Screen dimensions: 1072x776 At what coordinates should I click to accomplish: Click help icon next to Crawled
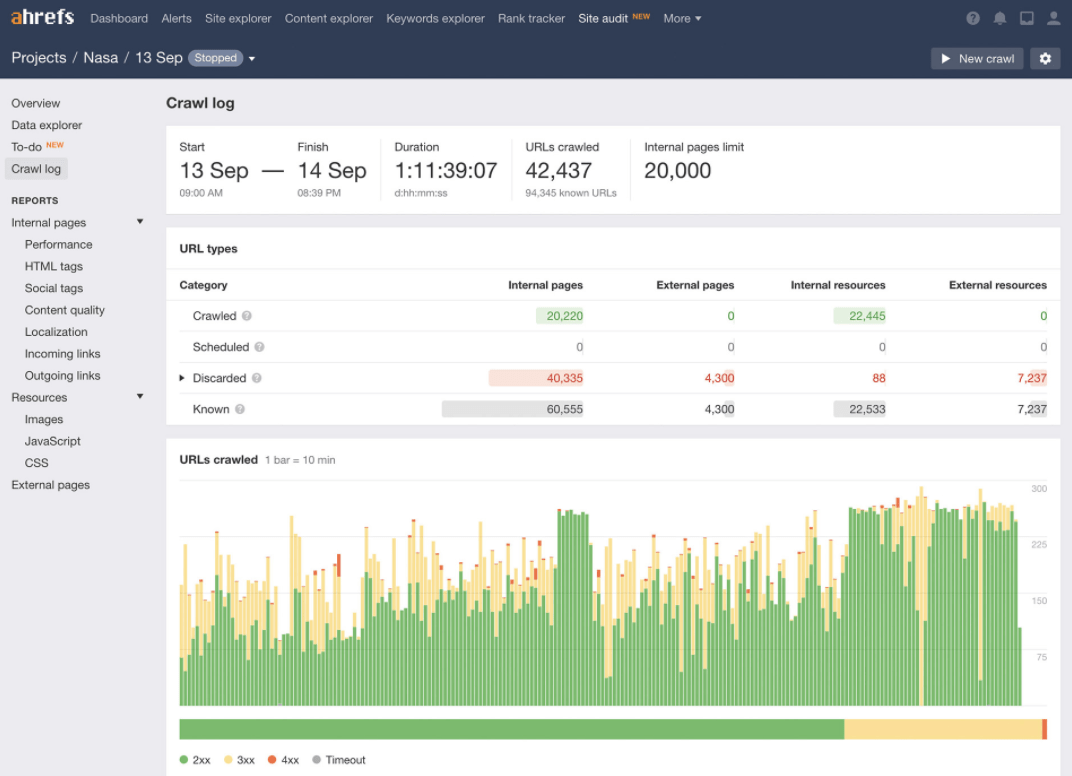(x=247, y=316)
